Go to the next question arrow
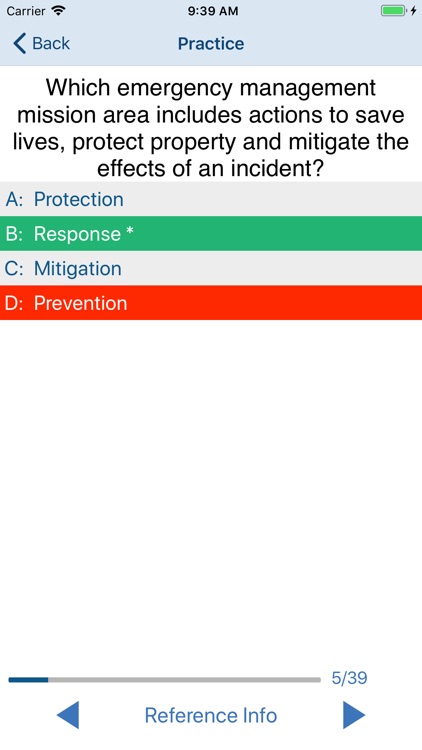 [354, 715]
